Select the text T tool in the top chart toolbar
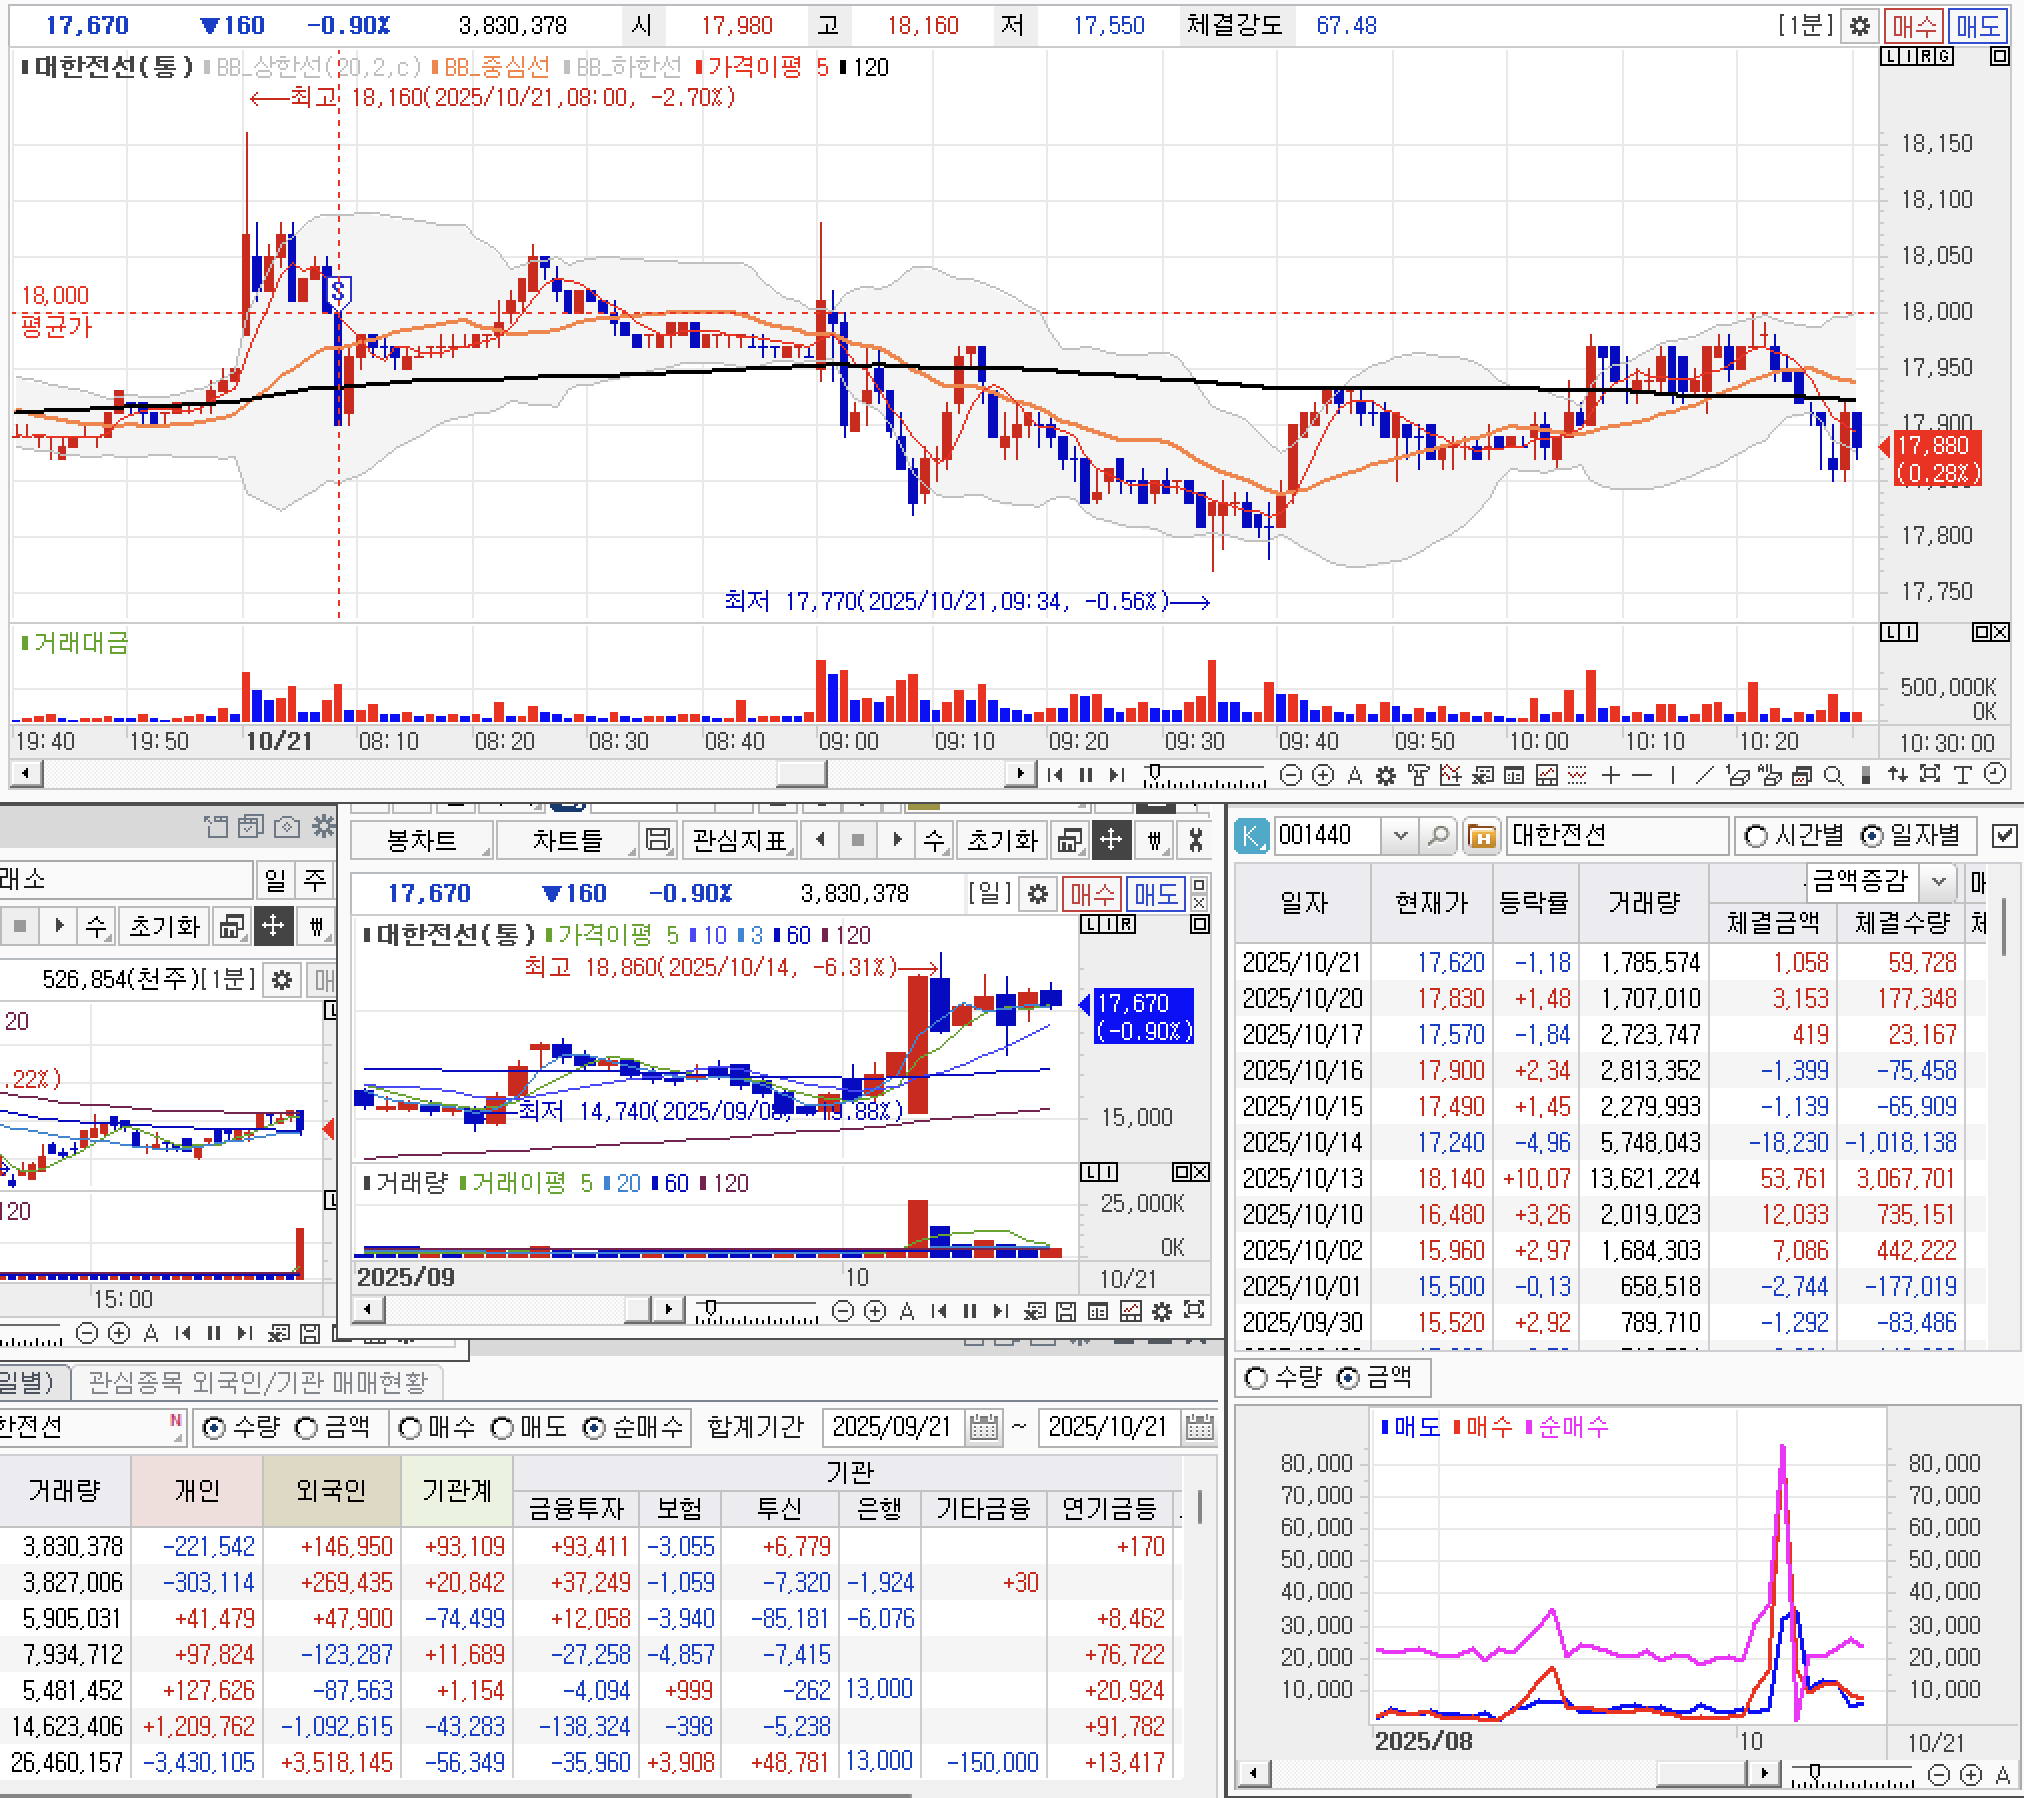The height and width of the screenshot is (1798, 2024). (x=1962, y=775)
